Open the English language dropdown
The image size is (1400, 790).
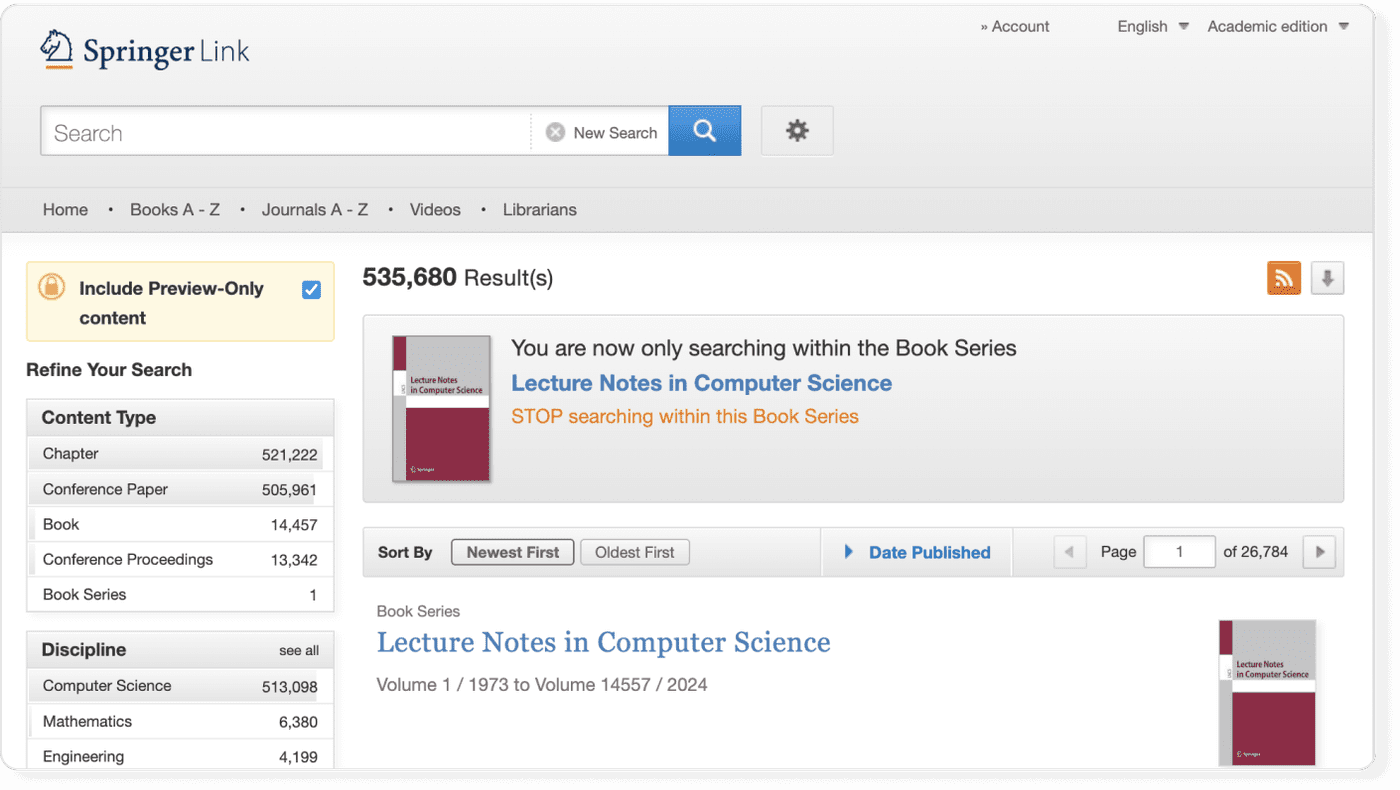(1152, 26)
